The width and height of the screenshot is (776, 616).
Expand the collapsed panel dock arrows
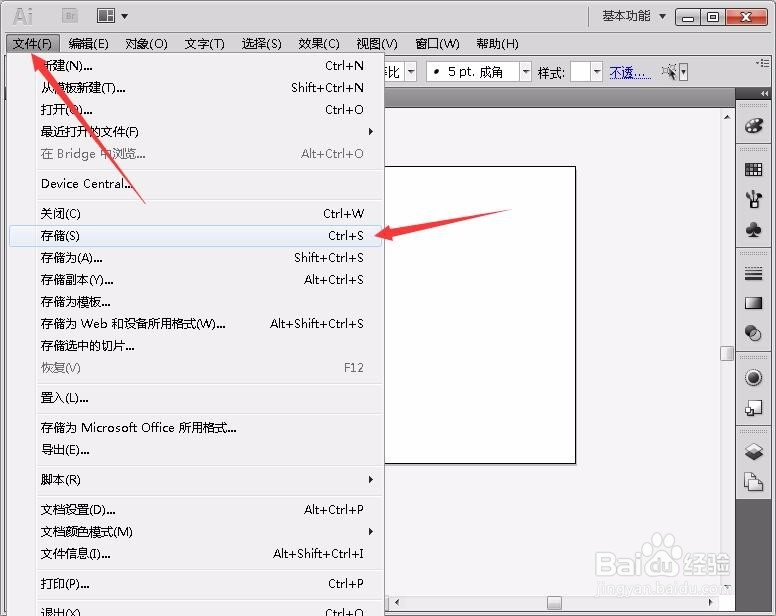pyautogui.click(x=765, y=93)
